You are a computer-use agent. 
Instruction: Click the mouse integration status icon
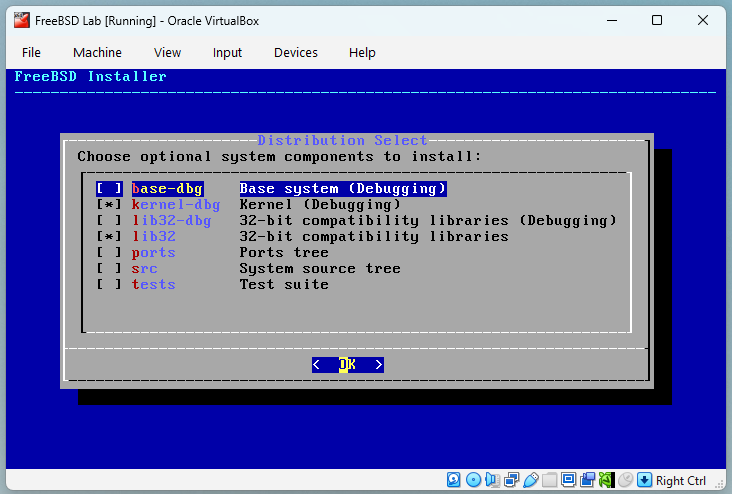626,480
